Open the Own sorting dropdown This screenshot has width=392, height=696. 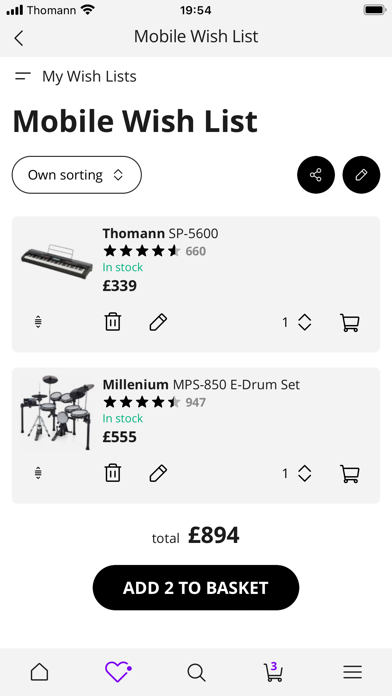(x=77, y=175)
